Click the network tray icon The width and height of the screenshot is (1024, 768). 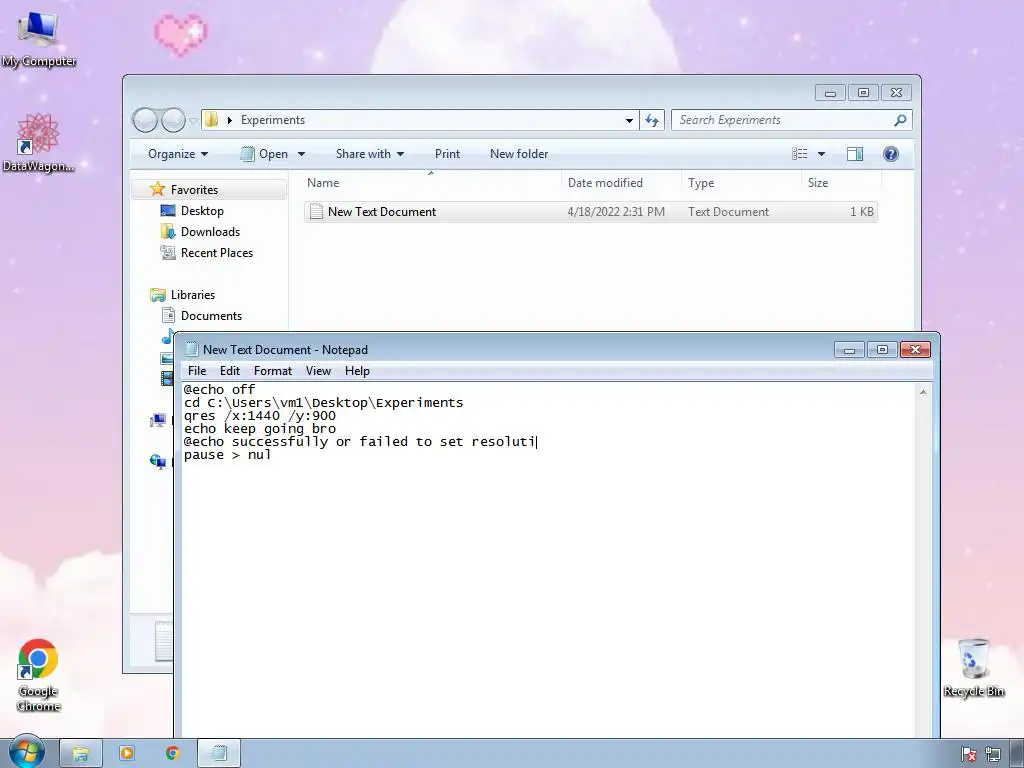click(x=993, y=754)
